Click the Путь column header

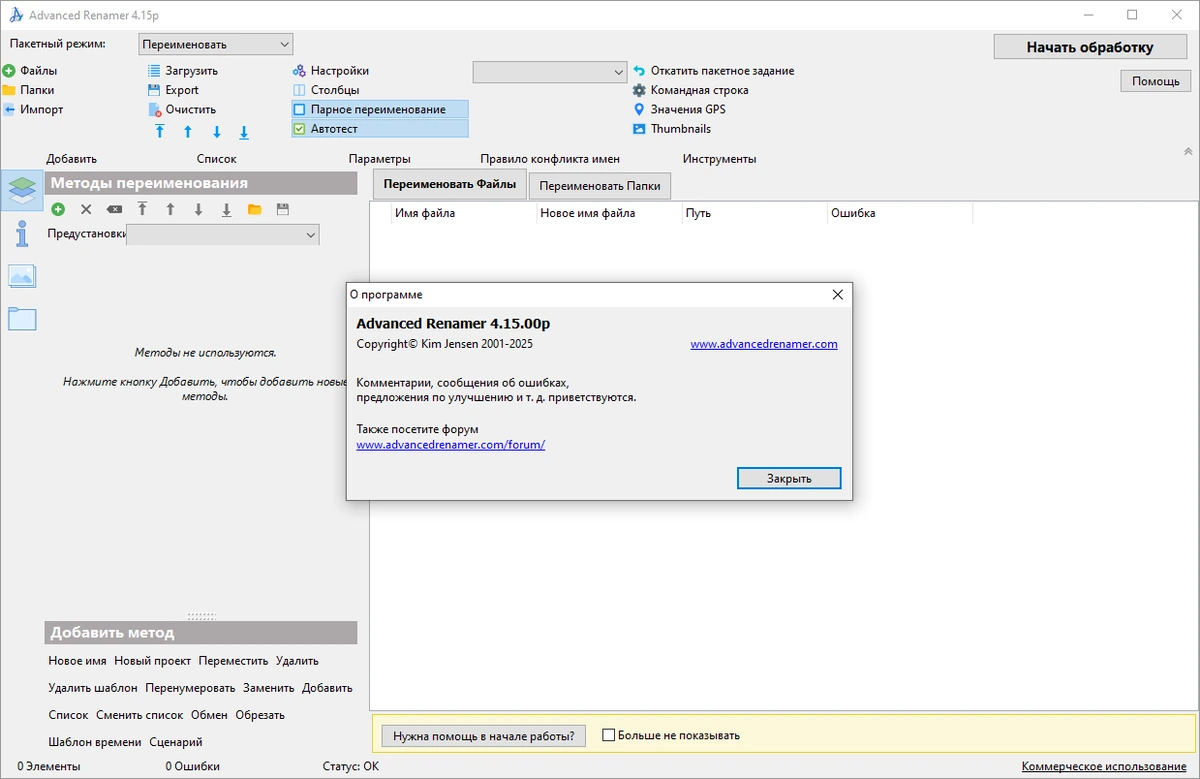(x=754, y=213)
